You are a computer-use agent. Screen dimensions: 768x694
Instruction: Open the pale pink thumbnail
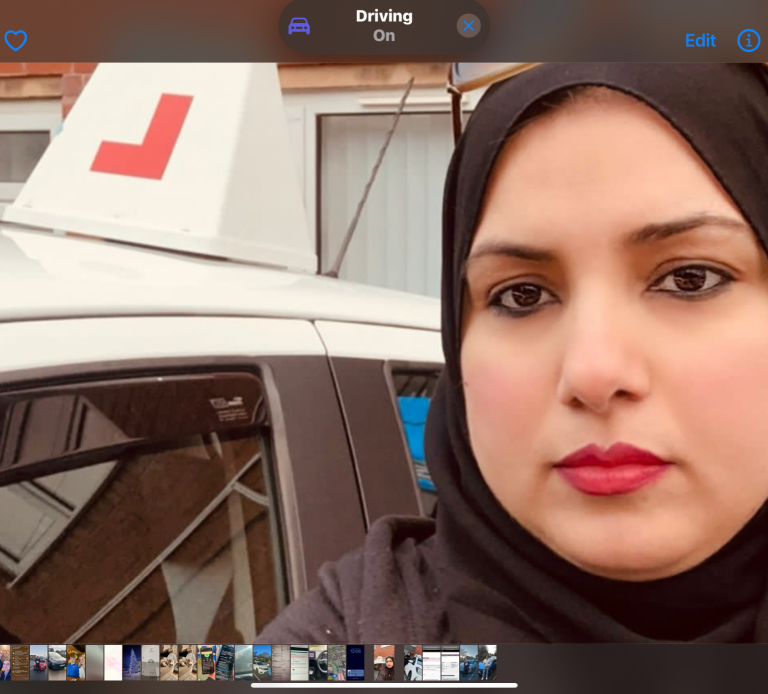(x=113, y=663)
